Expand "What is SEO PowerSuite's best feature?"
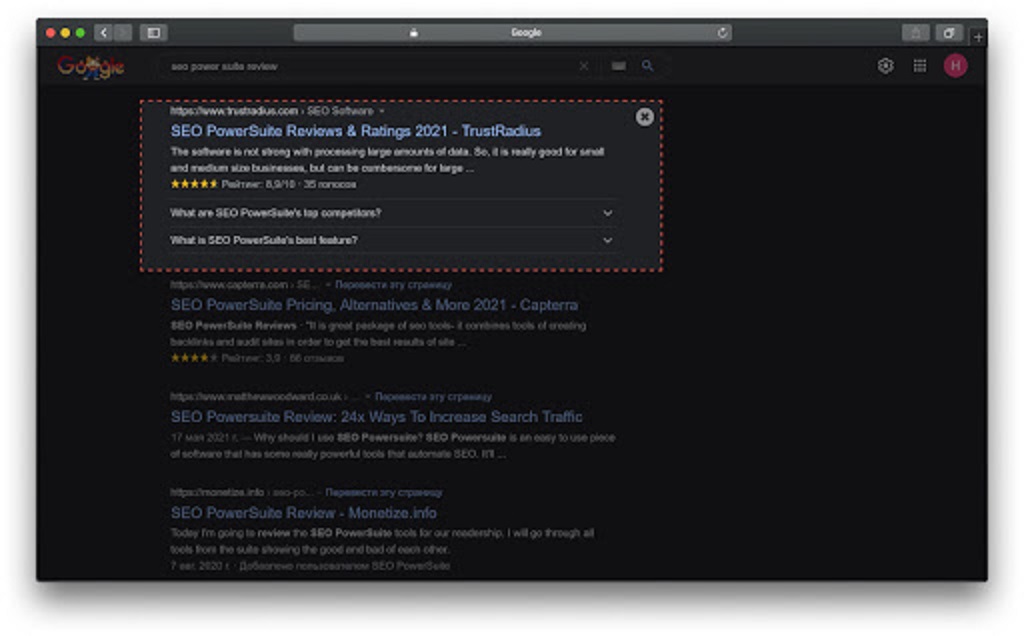 click(607, 240)
